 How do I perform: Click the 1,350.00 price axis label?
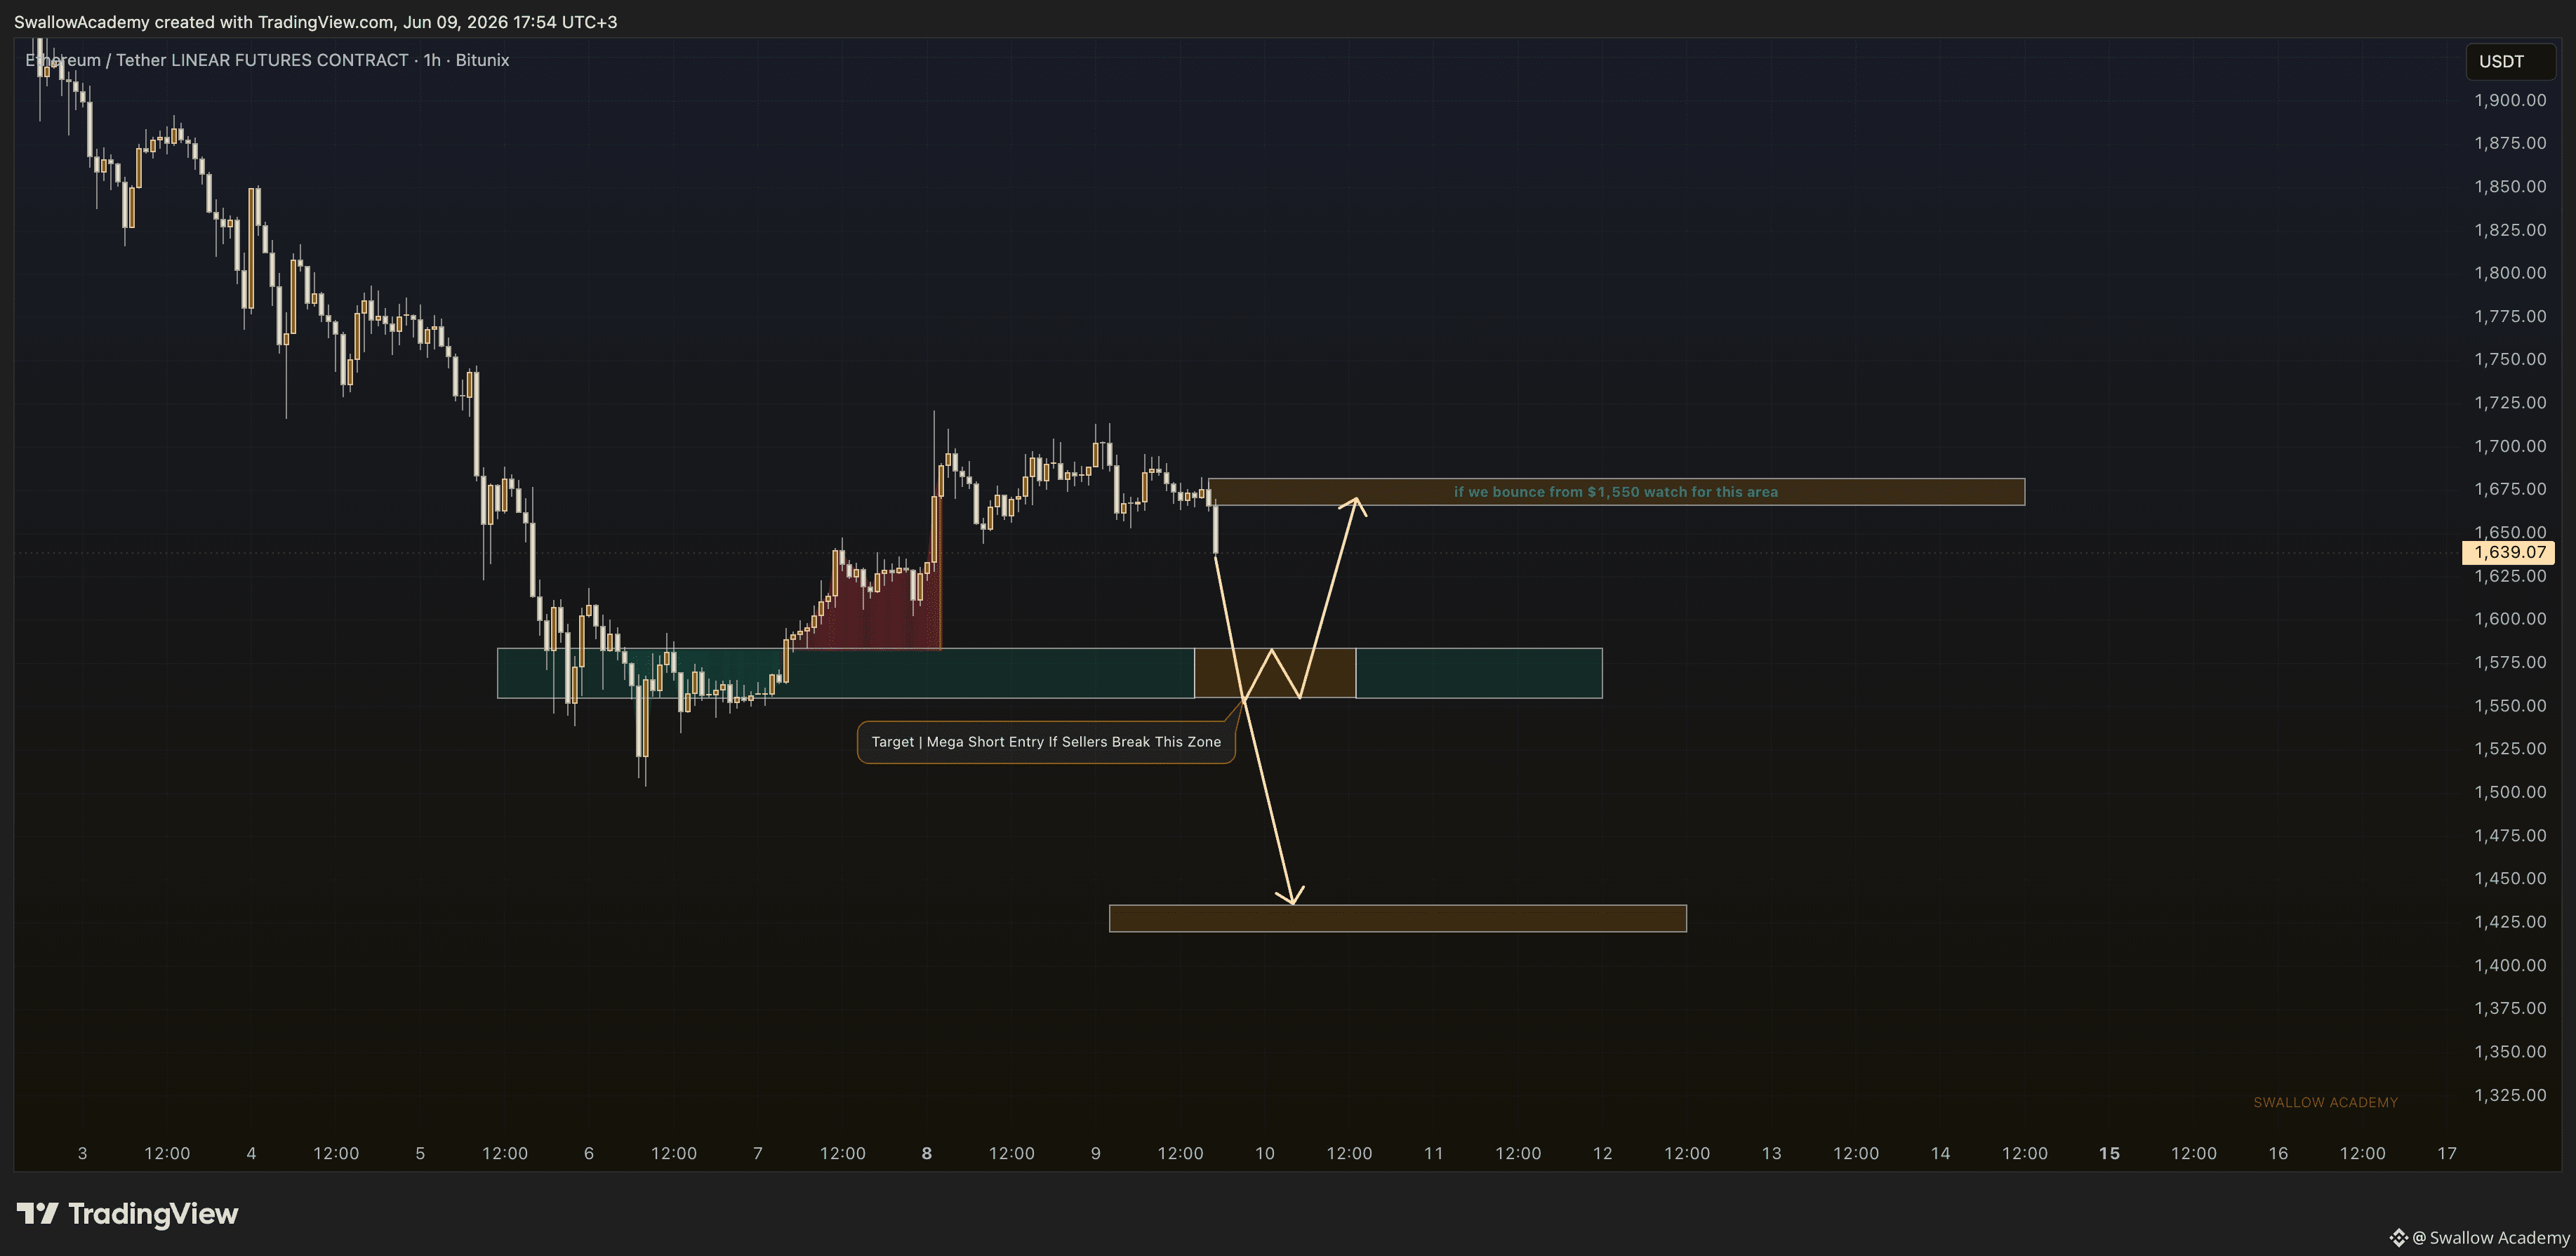2510,1052
